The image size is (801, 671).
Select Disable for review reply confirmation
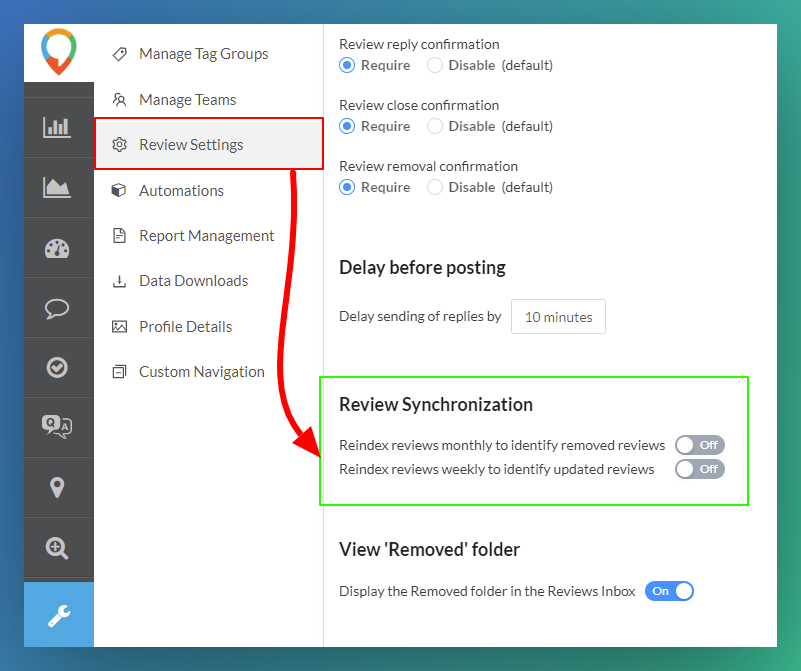(435, 65)
